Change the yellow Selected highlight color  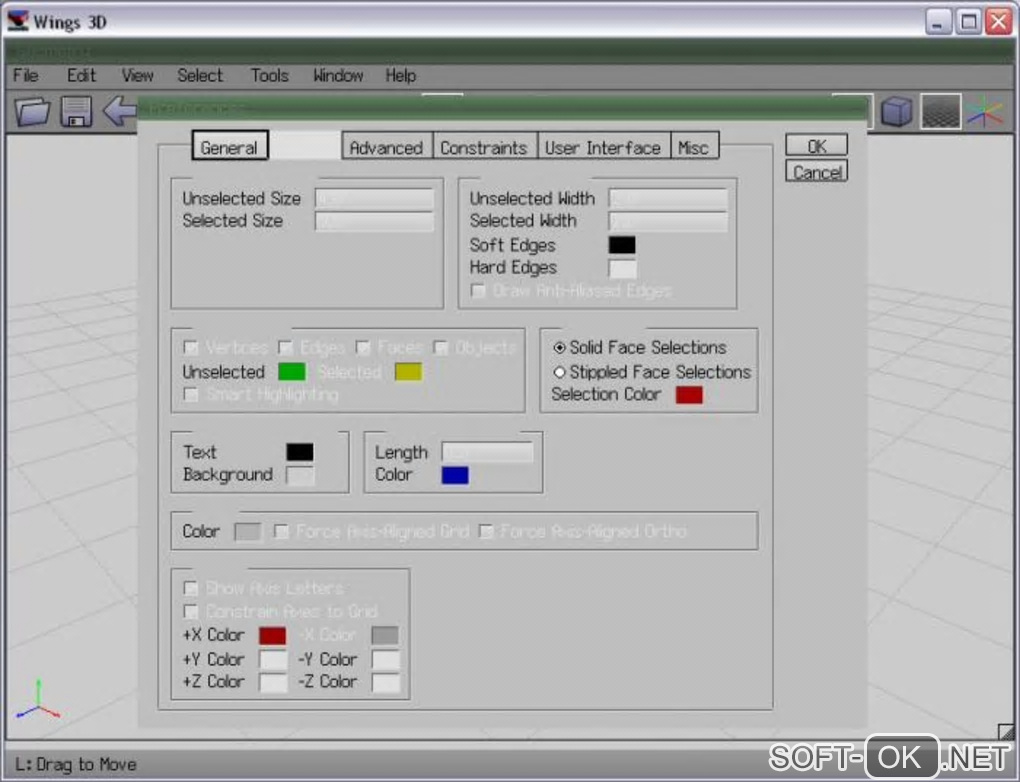(409, 371)
